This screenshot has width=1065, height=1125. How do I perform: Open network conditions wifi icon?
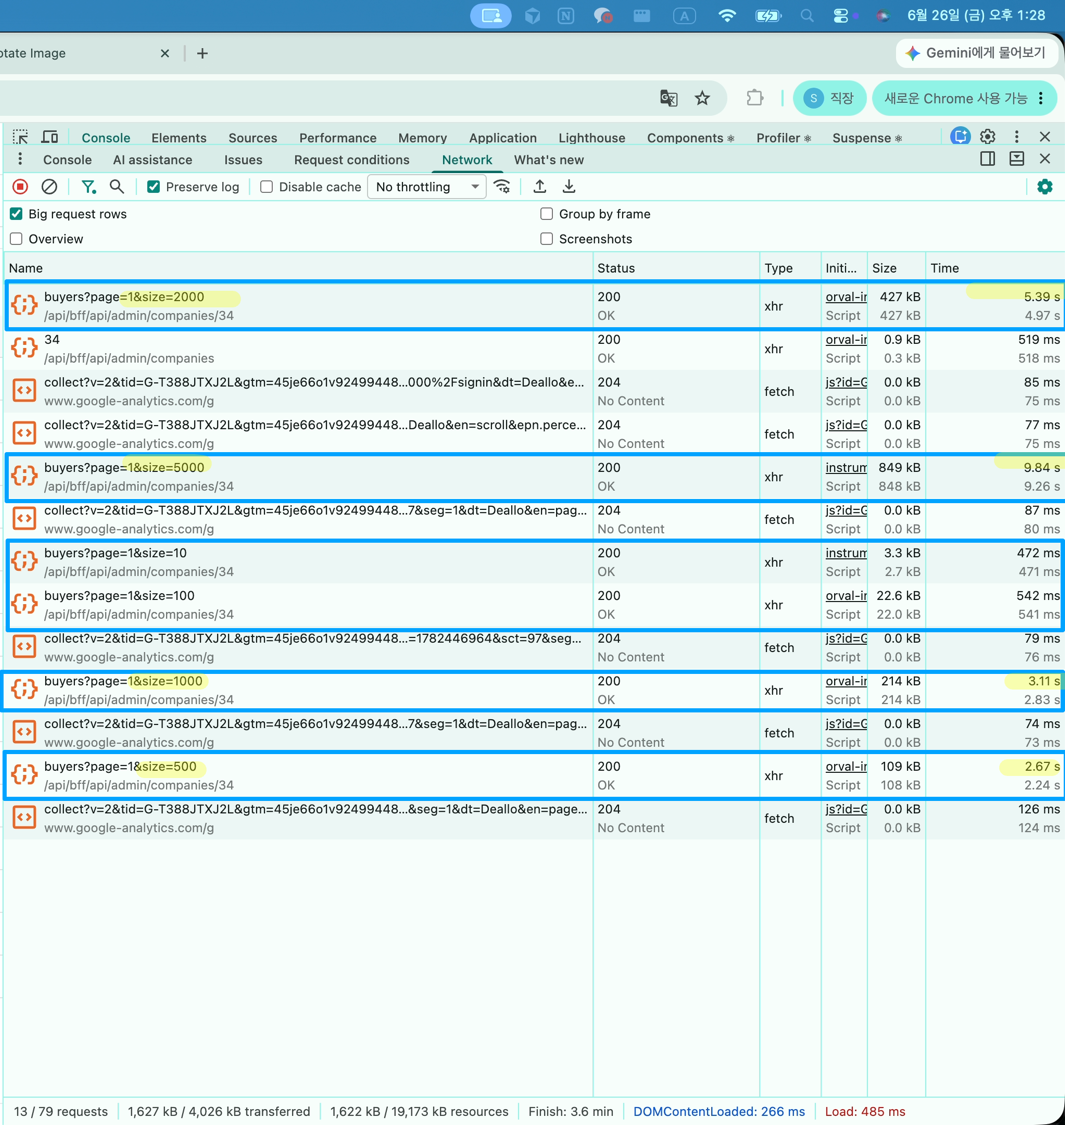502,187
